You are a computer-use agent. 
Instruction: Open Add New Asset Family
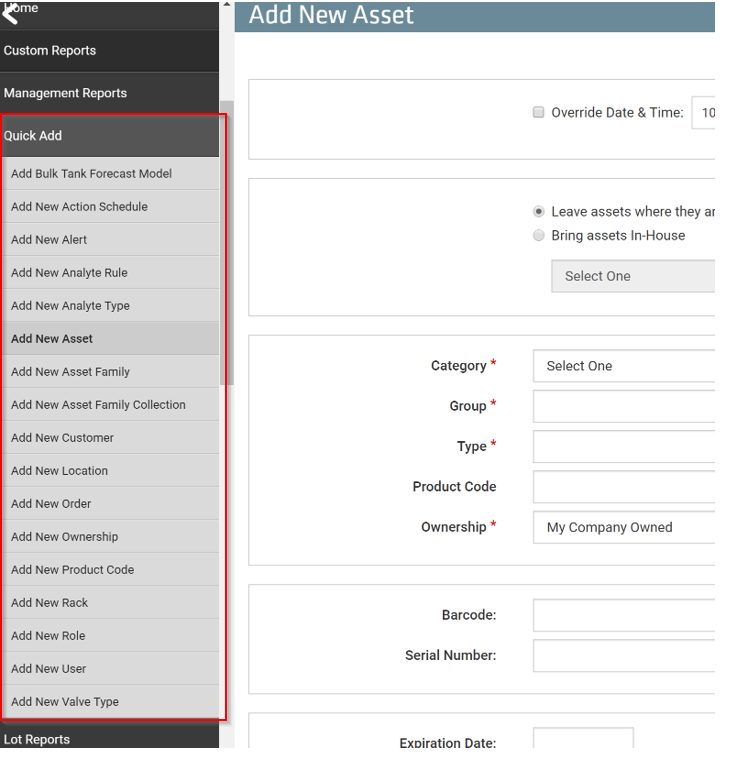[x=111, y=372]
